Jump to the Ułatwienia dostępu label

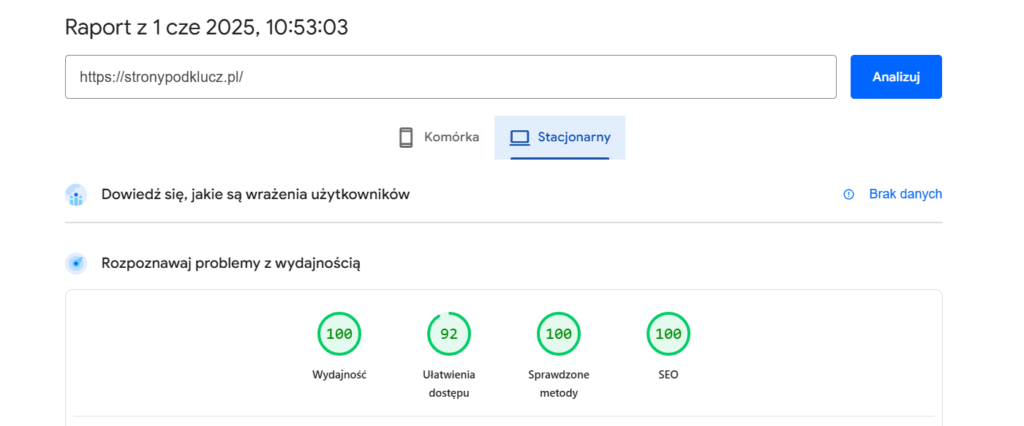pyautogui.click(x=449, y=383)
